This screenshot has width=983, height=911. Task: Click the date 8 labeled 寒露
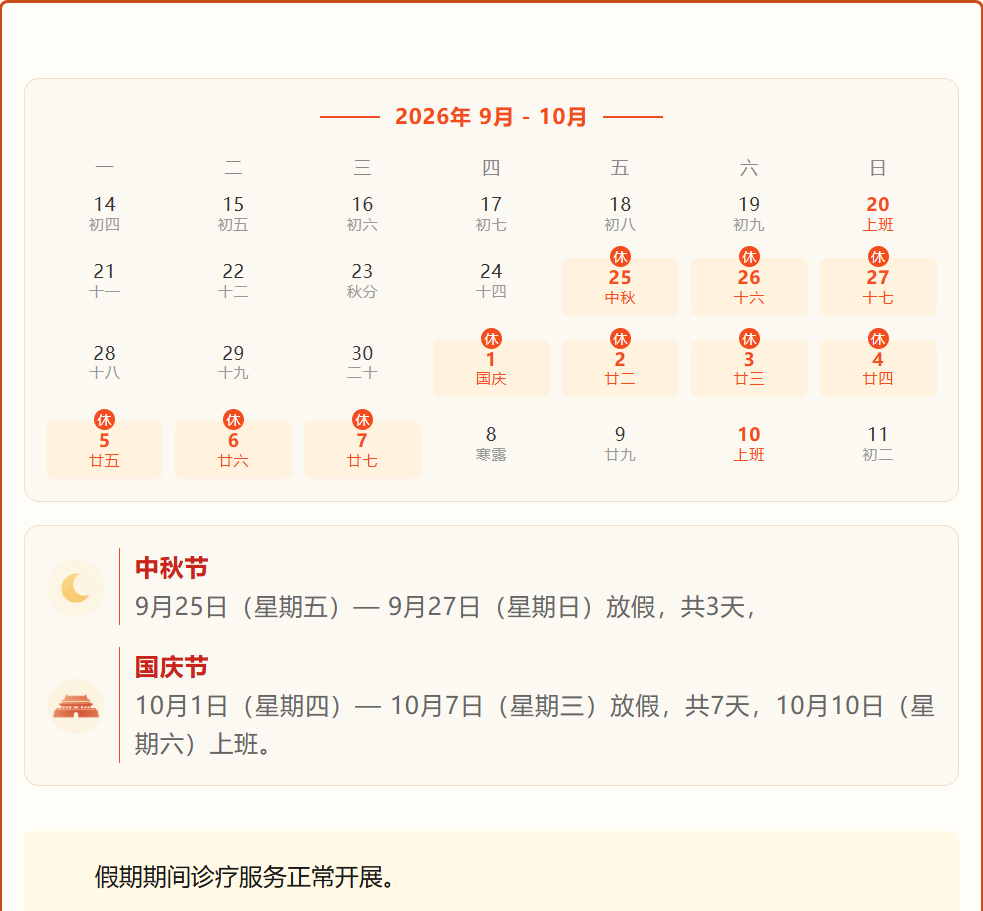(x=491, y=444)
